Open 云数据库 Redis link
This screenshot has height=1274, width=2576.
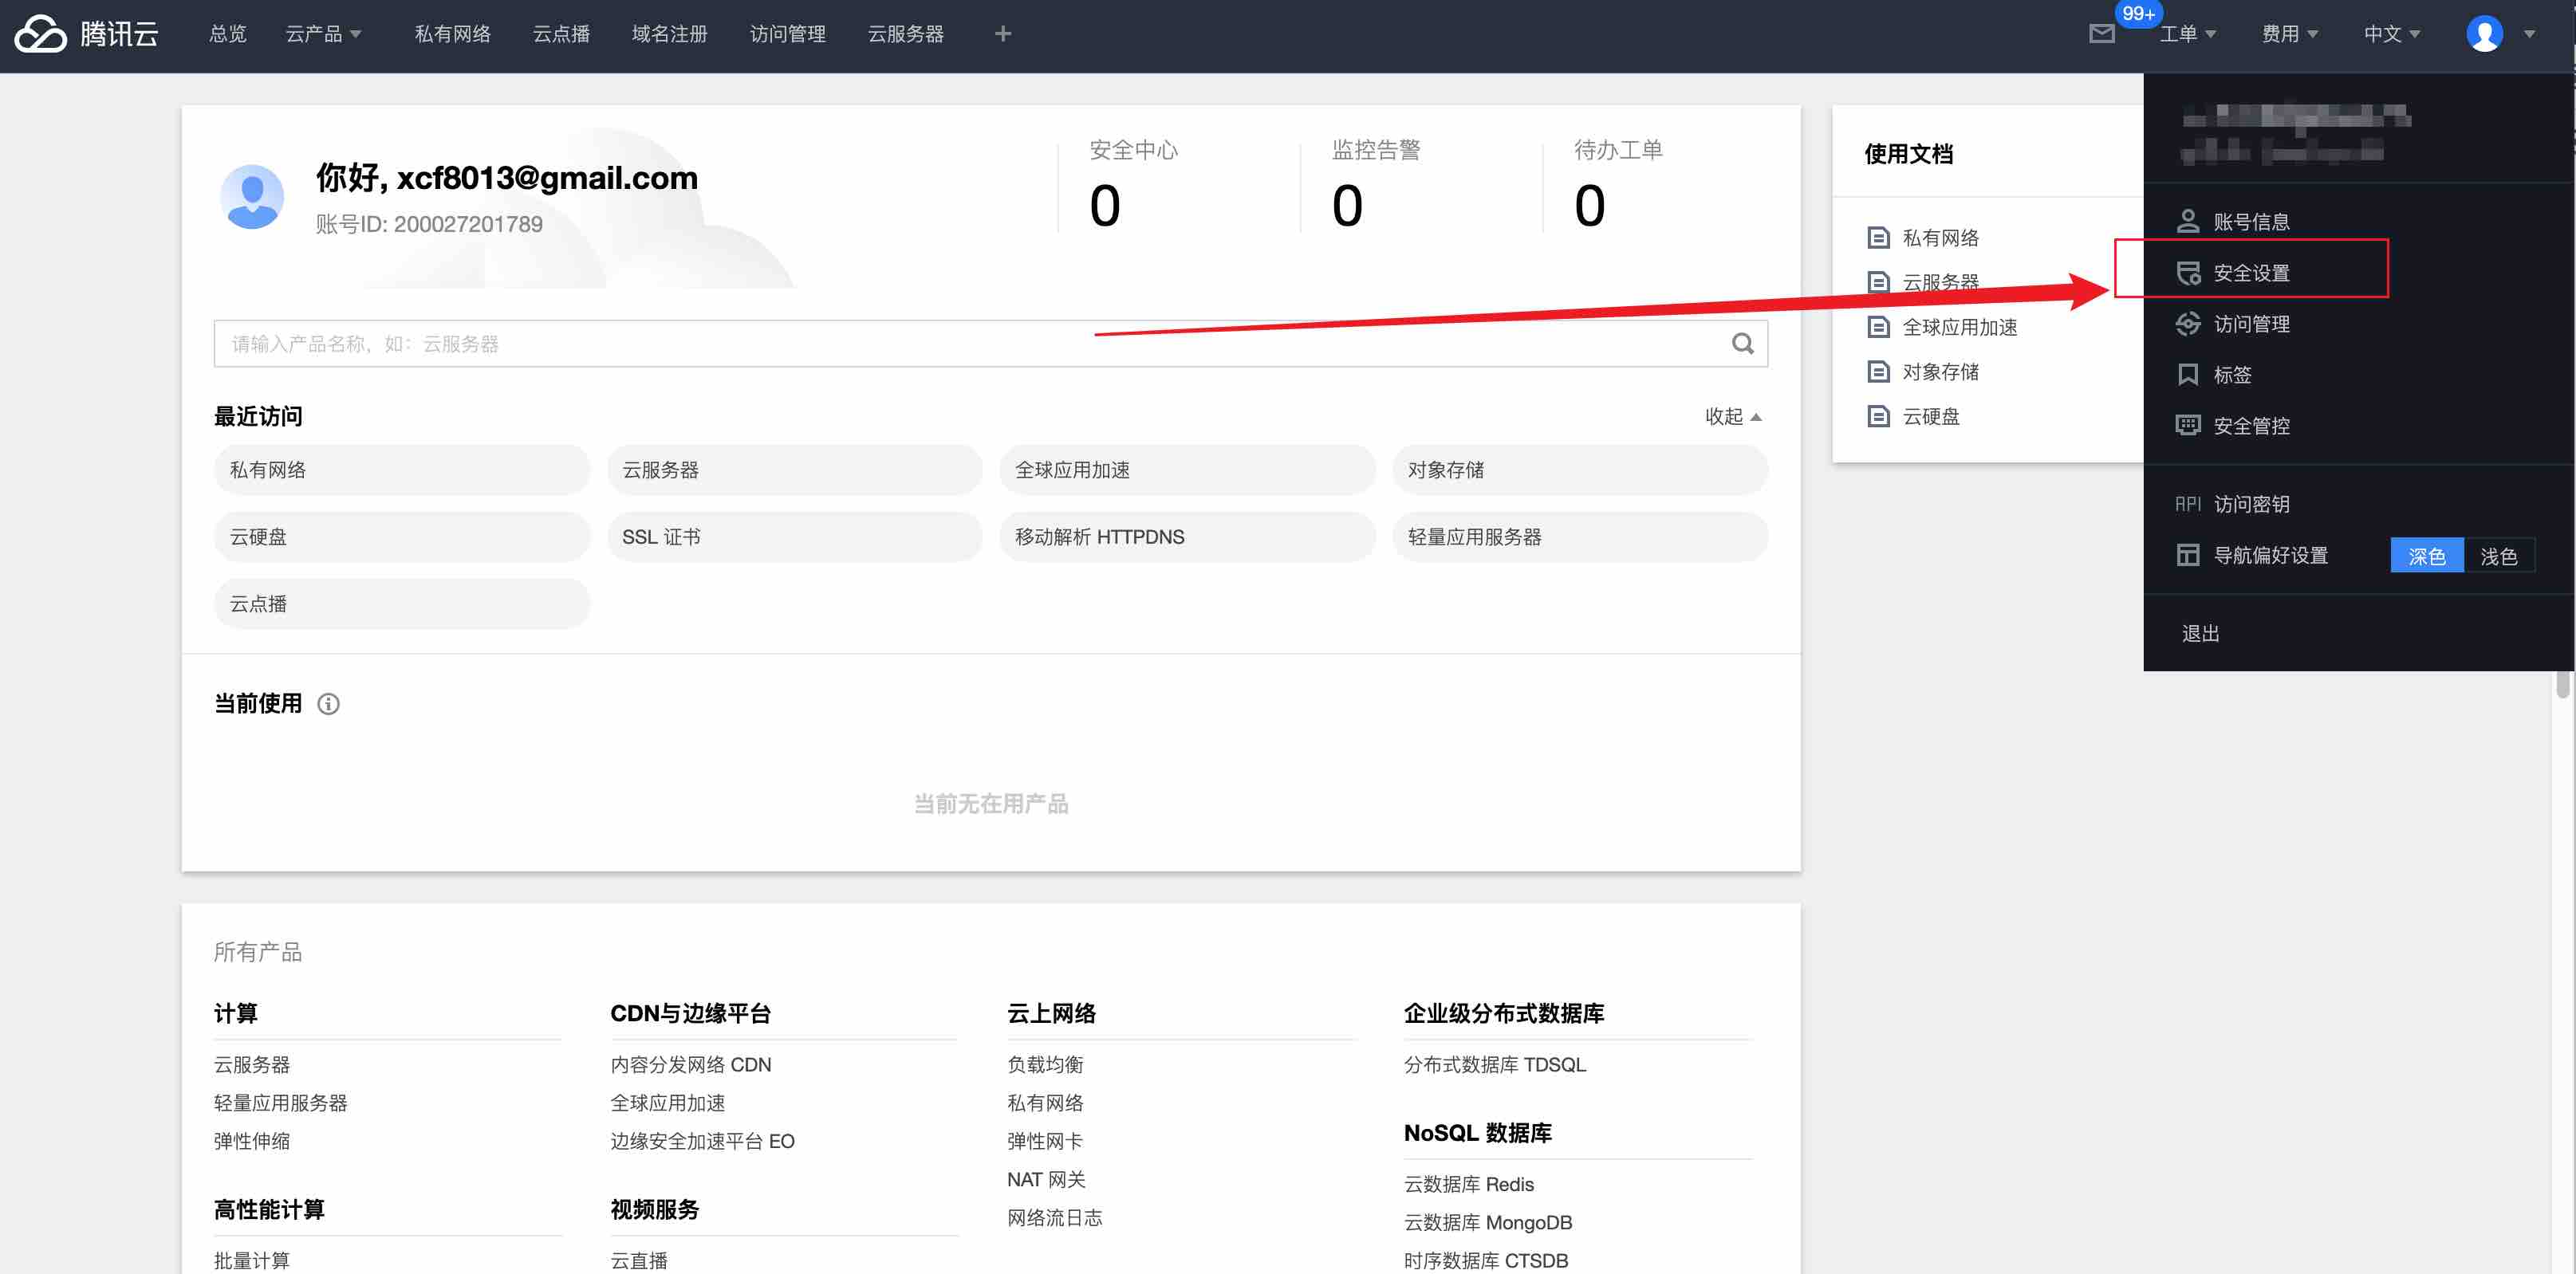tap(1468, 1184)
